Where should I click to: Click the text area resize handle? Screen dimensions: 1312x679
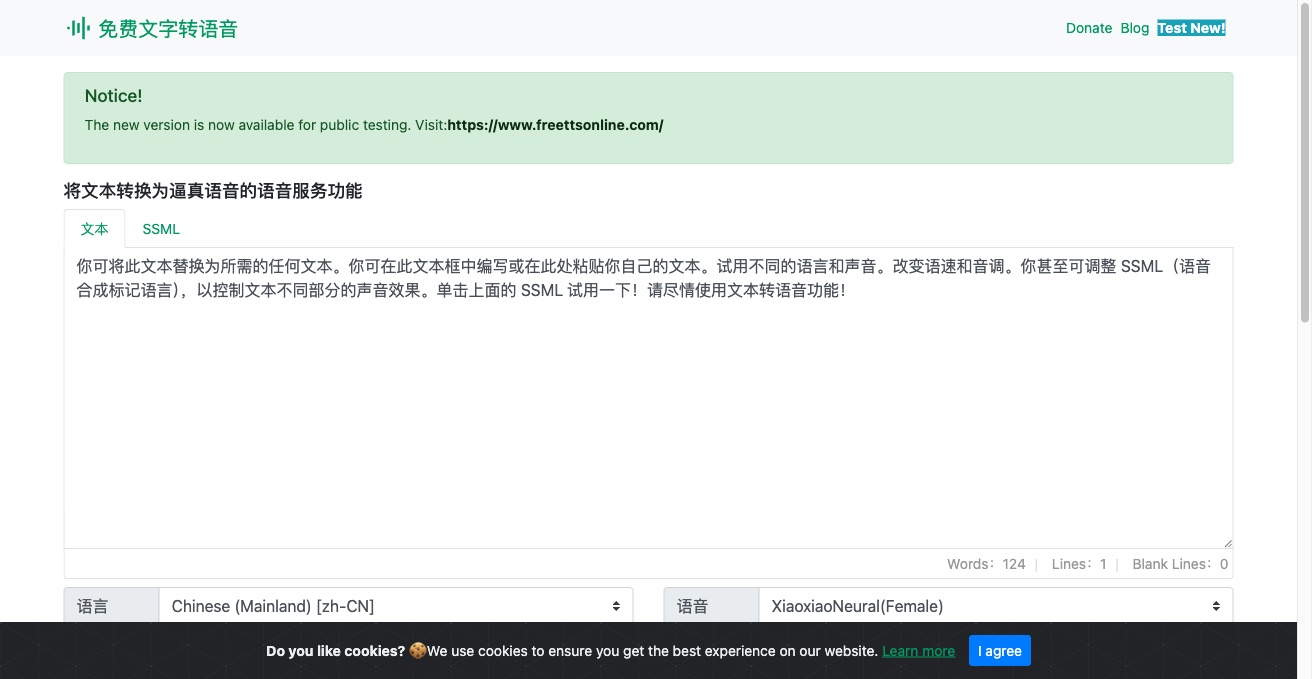pyautogui.click(x=1227, y=543)
